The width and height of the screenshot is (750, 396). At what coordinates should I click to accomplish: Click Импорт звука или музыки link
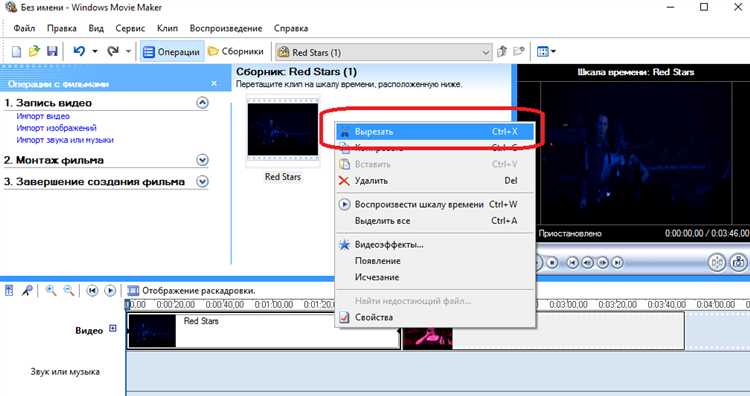click(x=65, y=140)
